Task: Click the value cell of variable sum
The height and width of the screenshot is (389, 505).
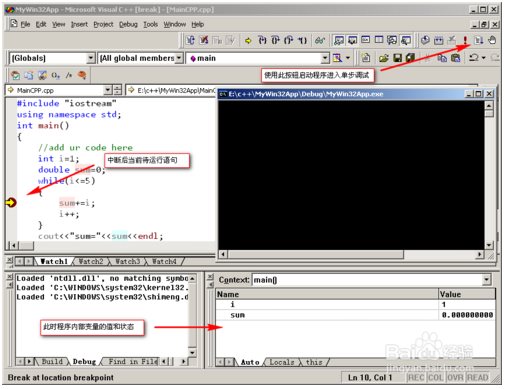Action: 467,315
